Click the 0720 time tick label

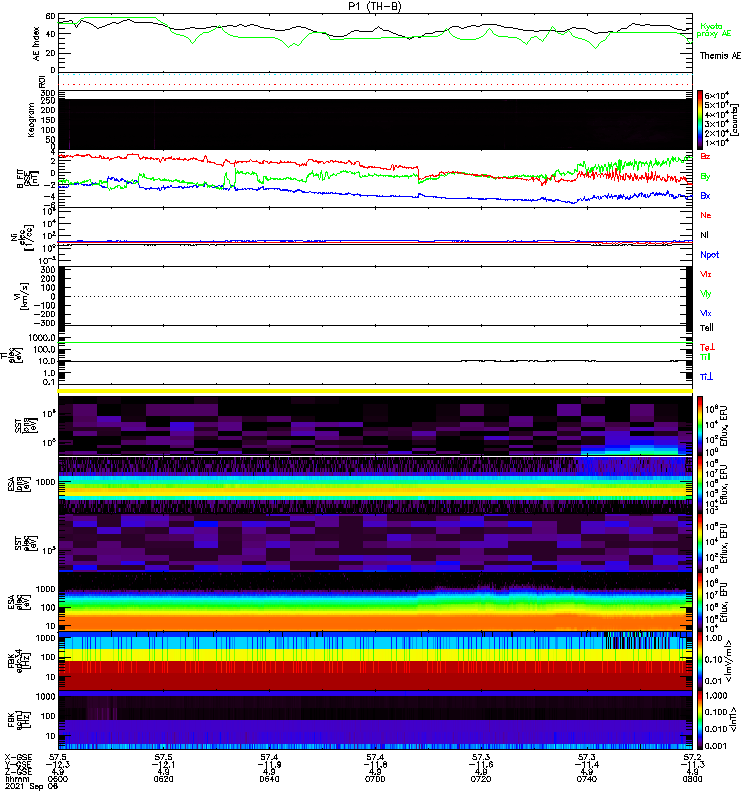pyautogui.click(x=481, y=779)
